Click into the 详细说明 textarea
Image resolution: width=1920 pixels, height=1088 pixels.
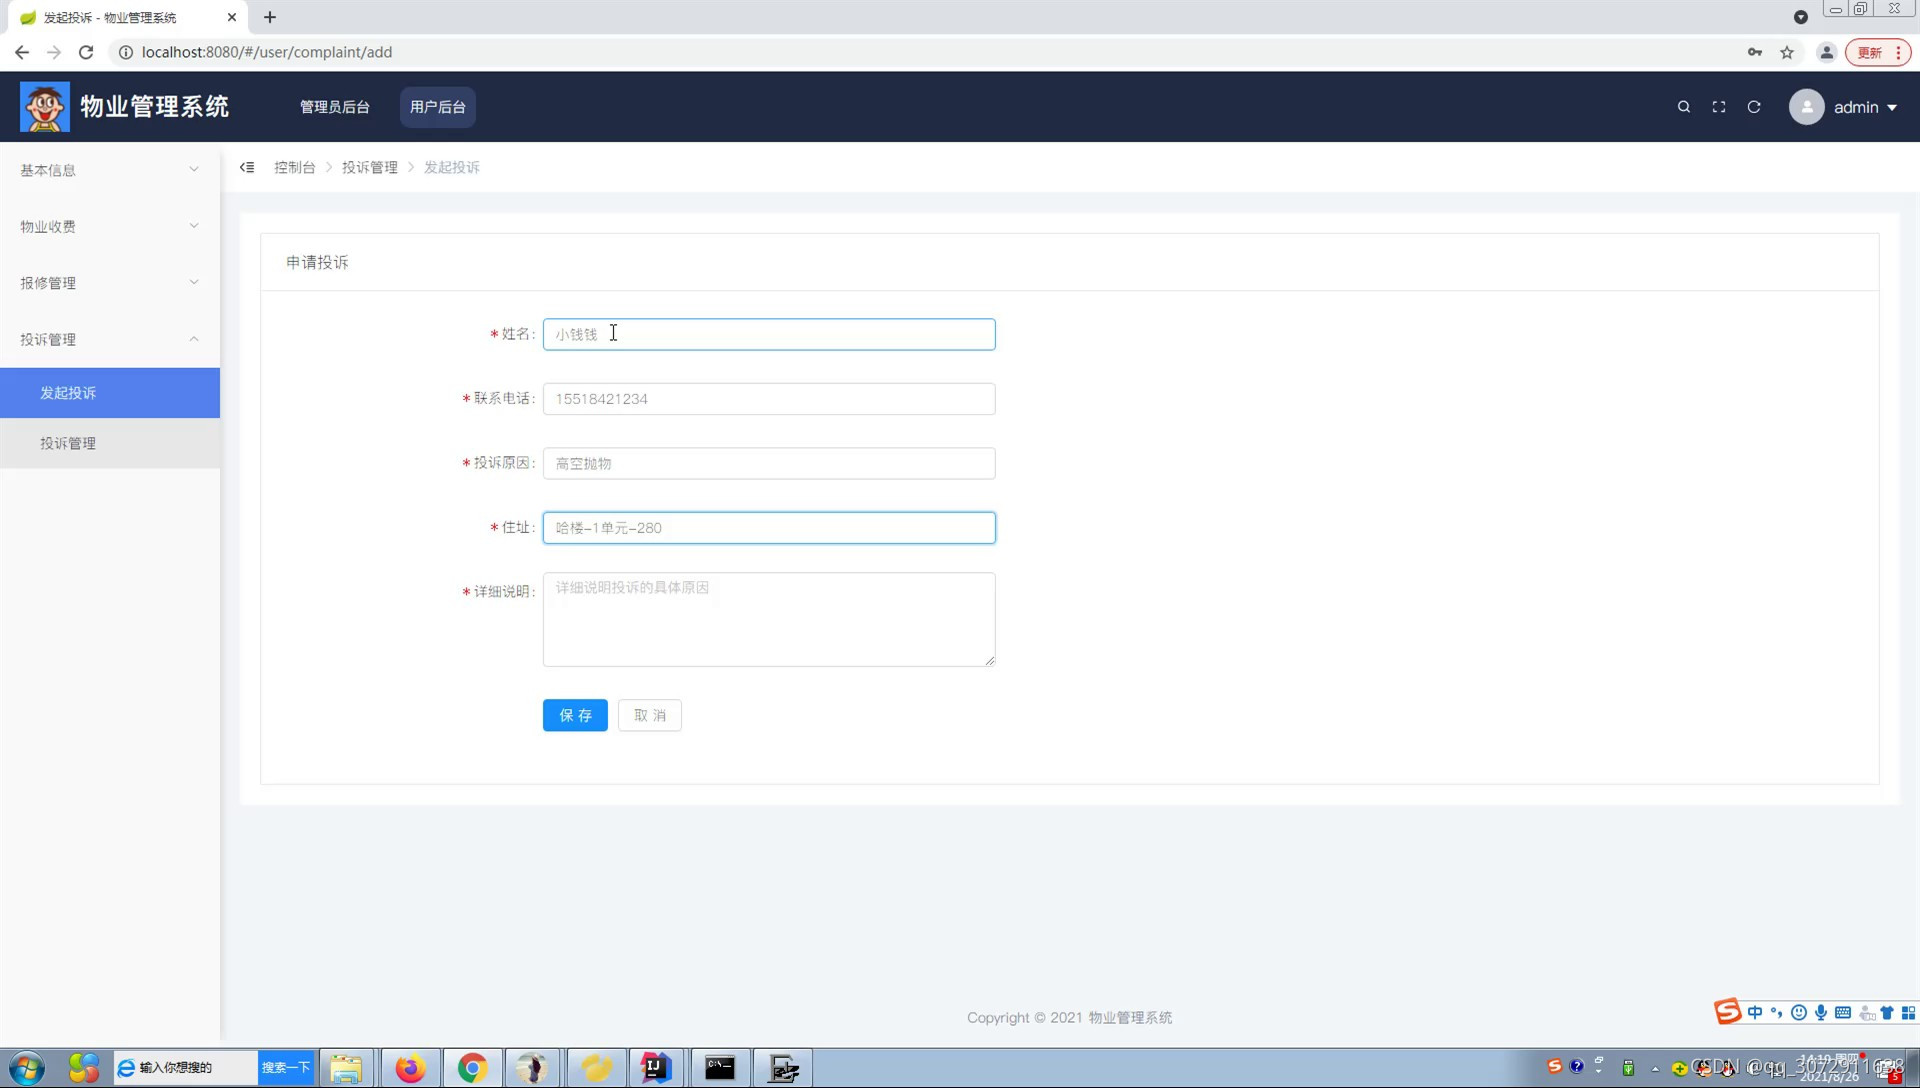[769, 619]
